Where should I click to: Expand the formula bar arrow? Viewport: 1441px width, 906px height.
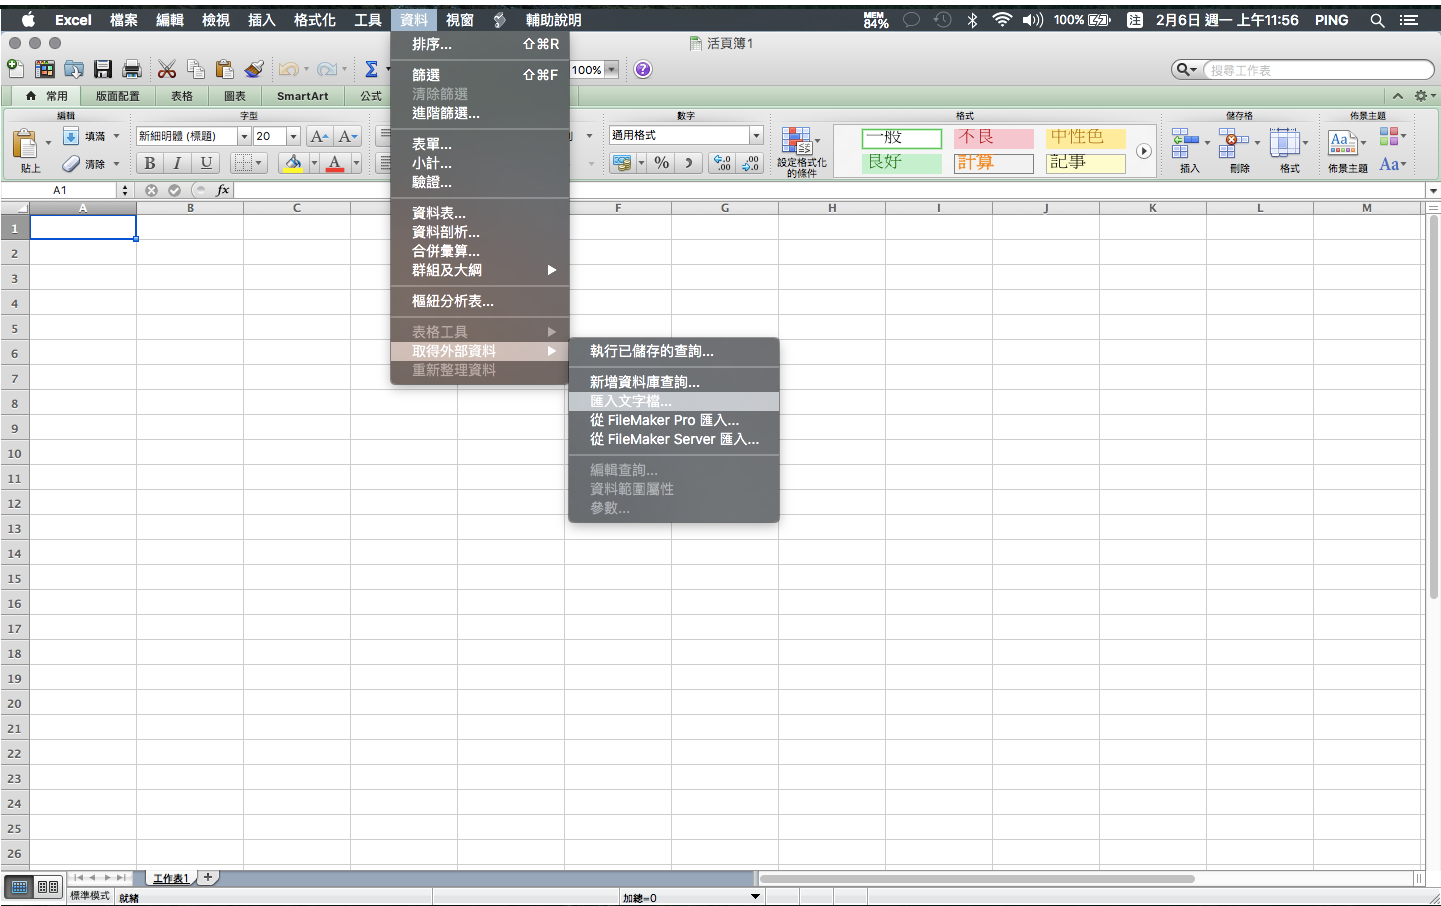click(x=1433, y=190)
